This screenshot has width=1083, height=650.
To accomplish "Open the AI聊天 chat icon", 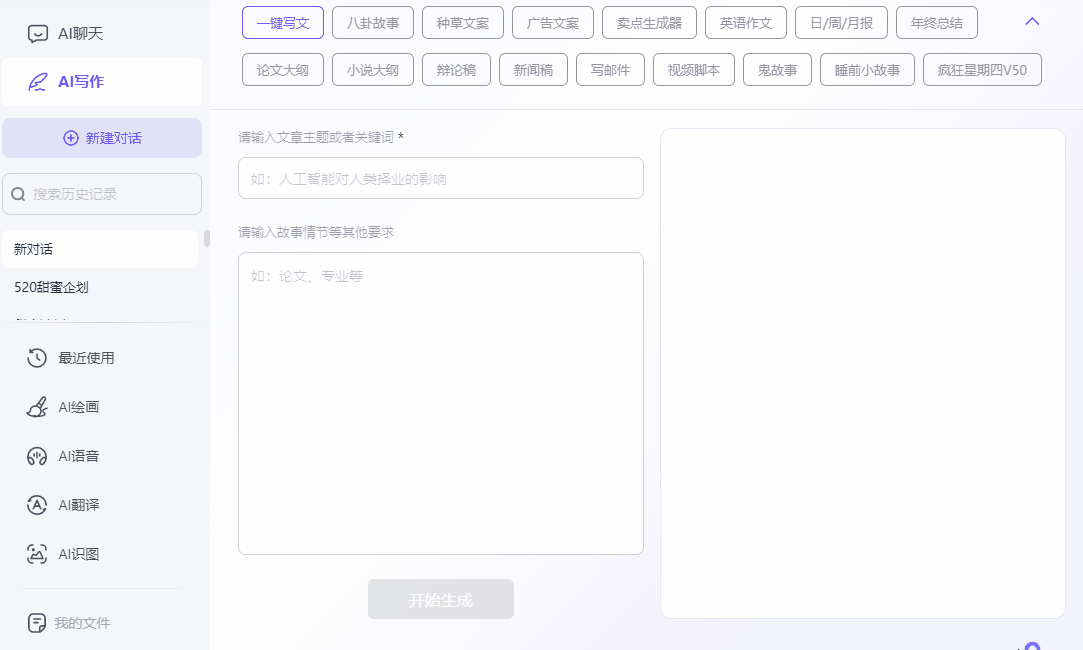I will coord(38,34).
